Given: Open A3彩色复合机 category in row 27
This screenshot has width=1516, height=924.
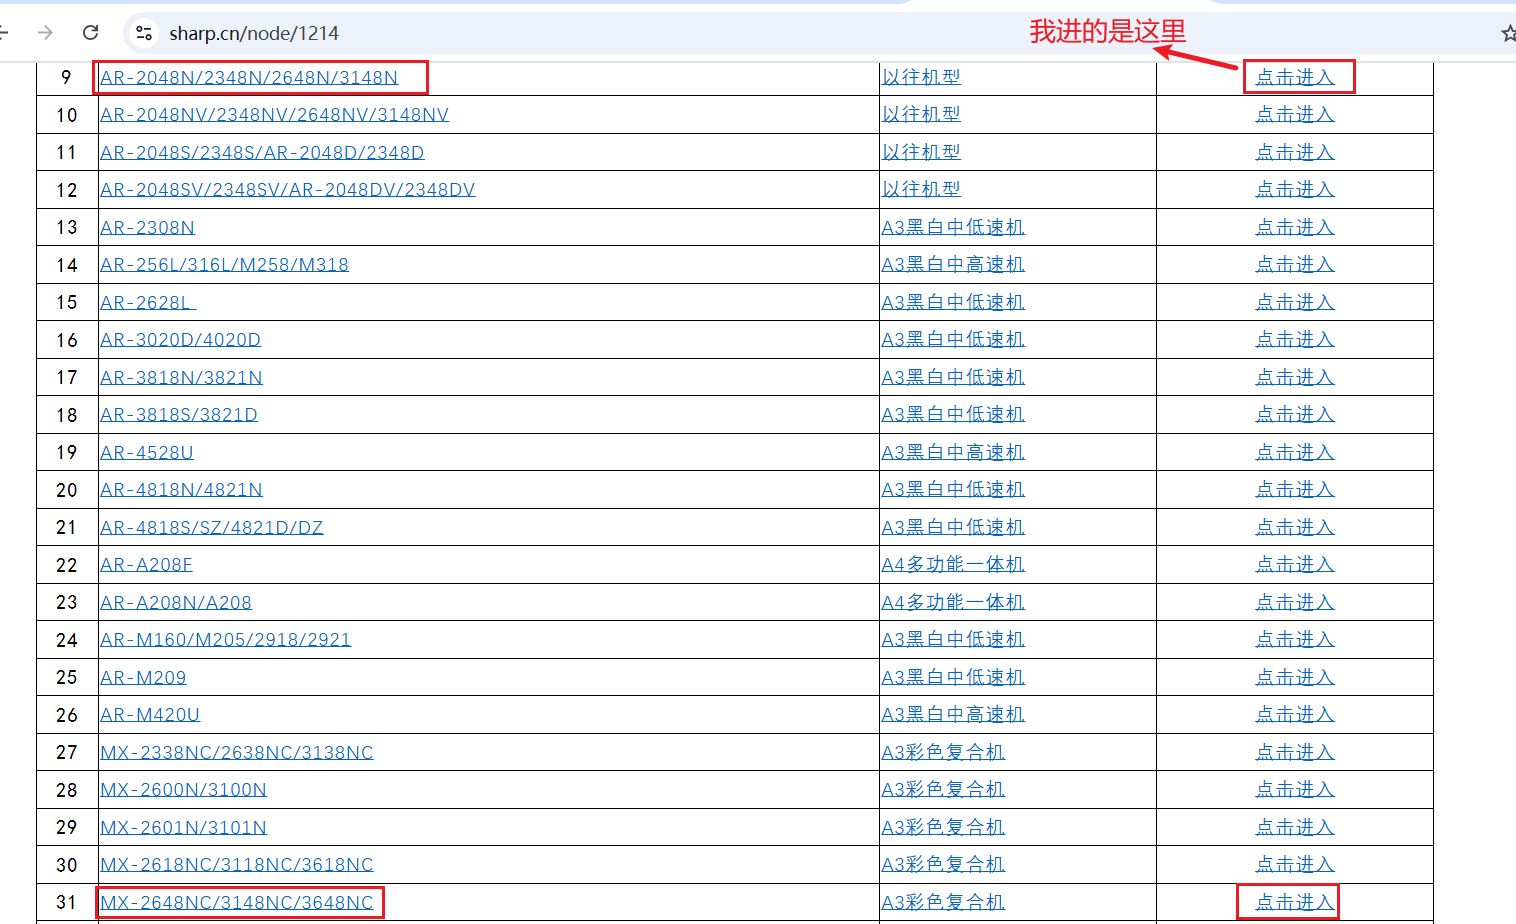Looking at the screenshot, I should click(943, 752).
